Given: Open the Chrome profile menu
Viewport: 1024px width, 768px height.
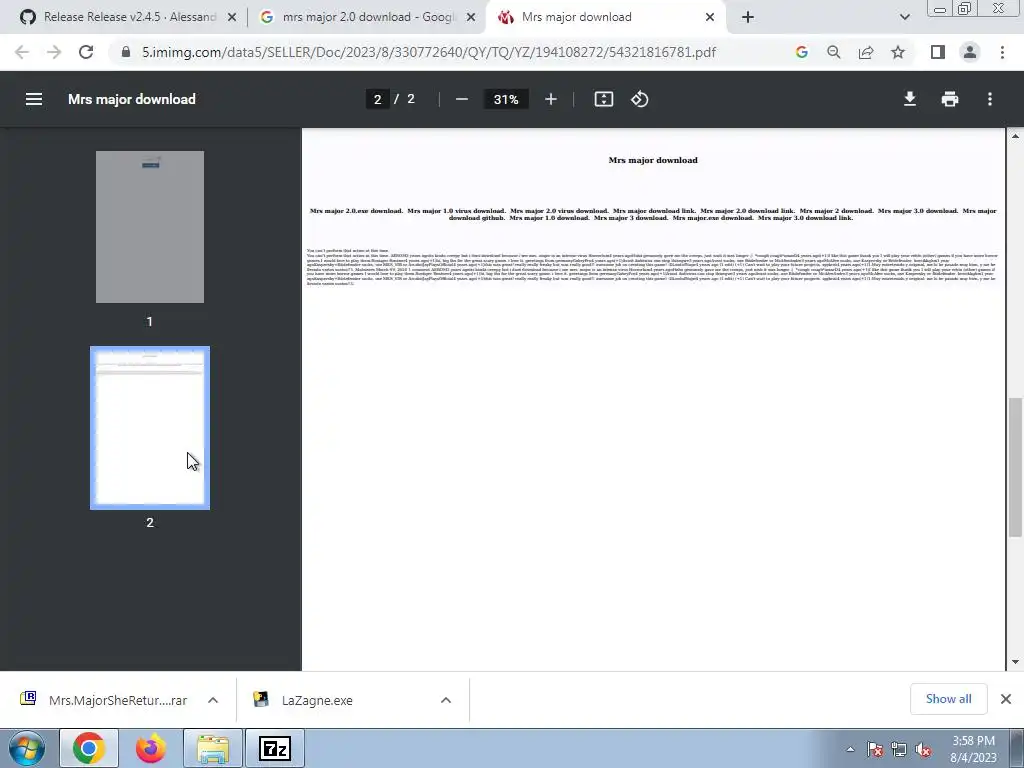Looking at the screenshot, I should pyautogui.click(x=970, y=52).
